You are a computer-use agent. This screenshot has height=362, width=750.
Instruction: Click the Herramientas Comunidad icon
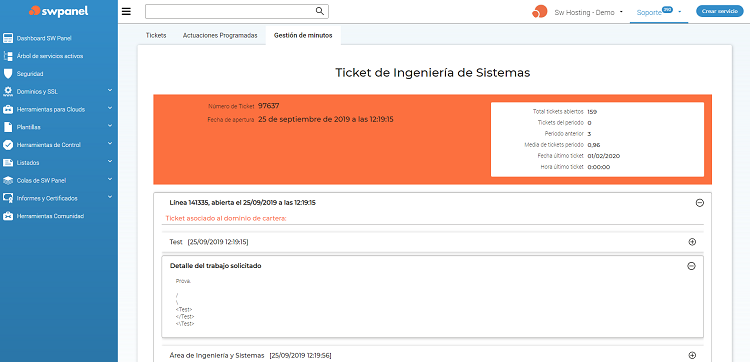[x=8, y=216]
